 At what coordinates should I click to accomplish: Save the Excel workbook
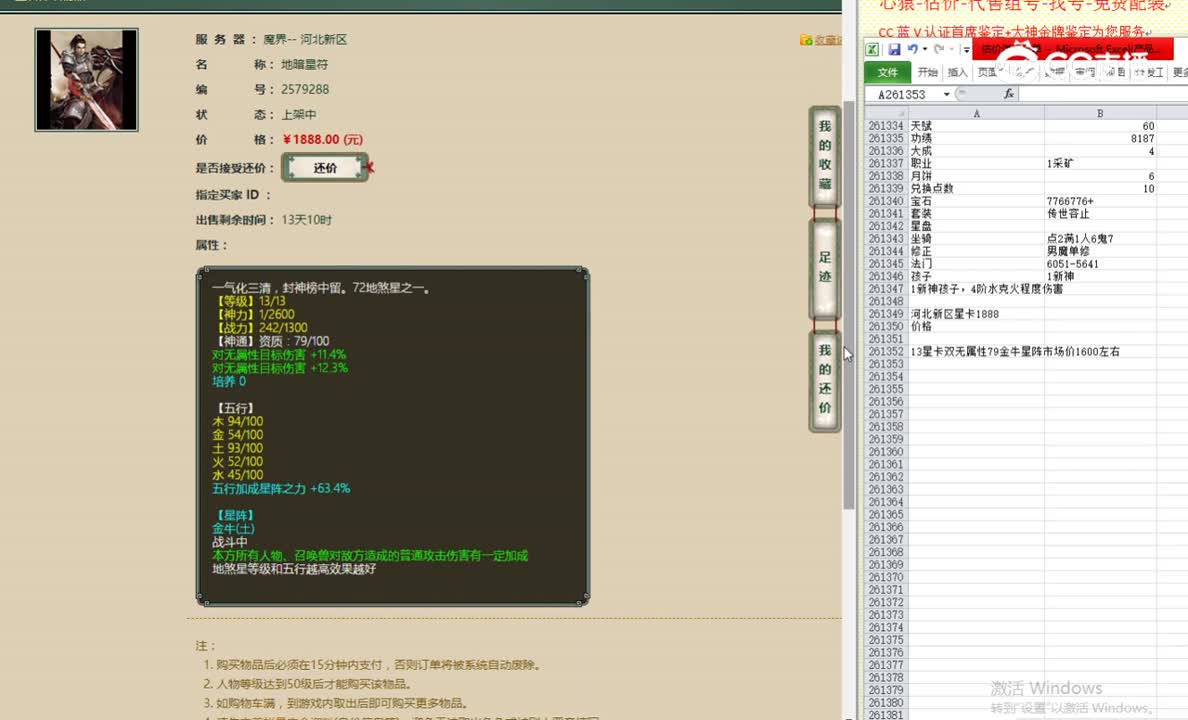coord(894,49)
